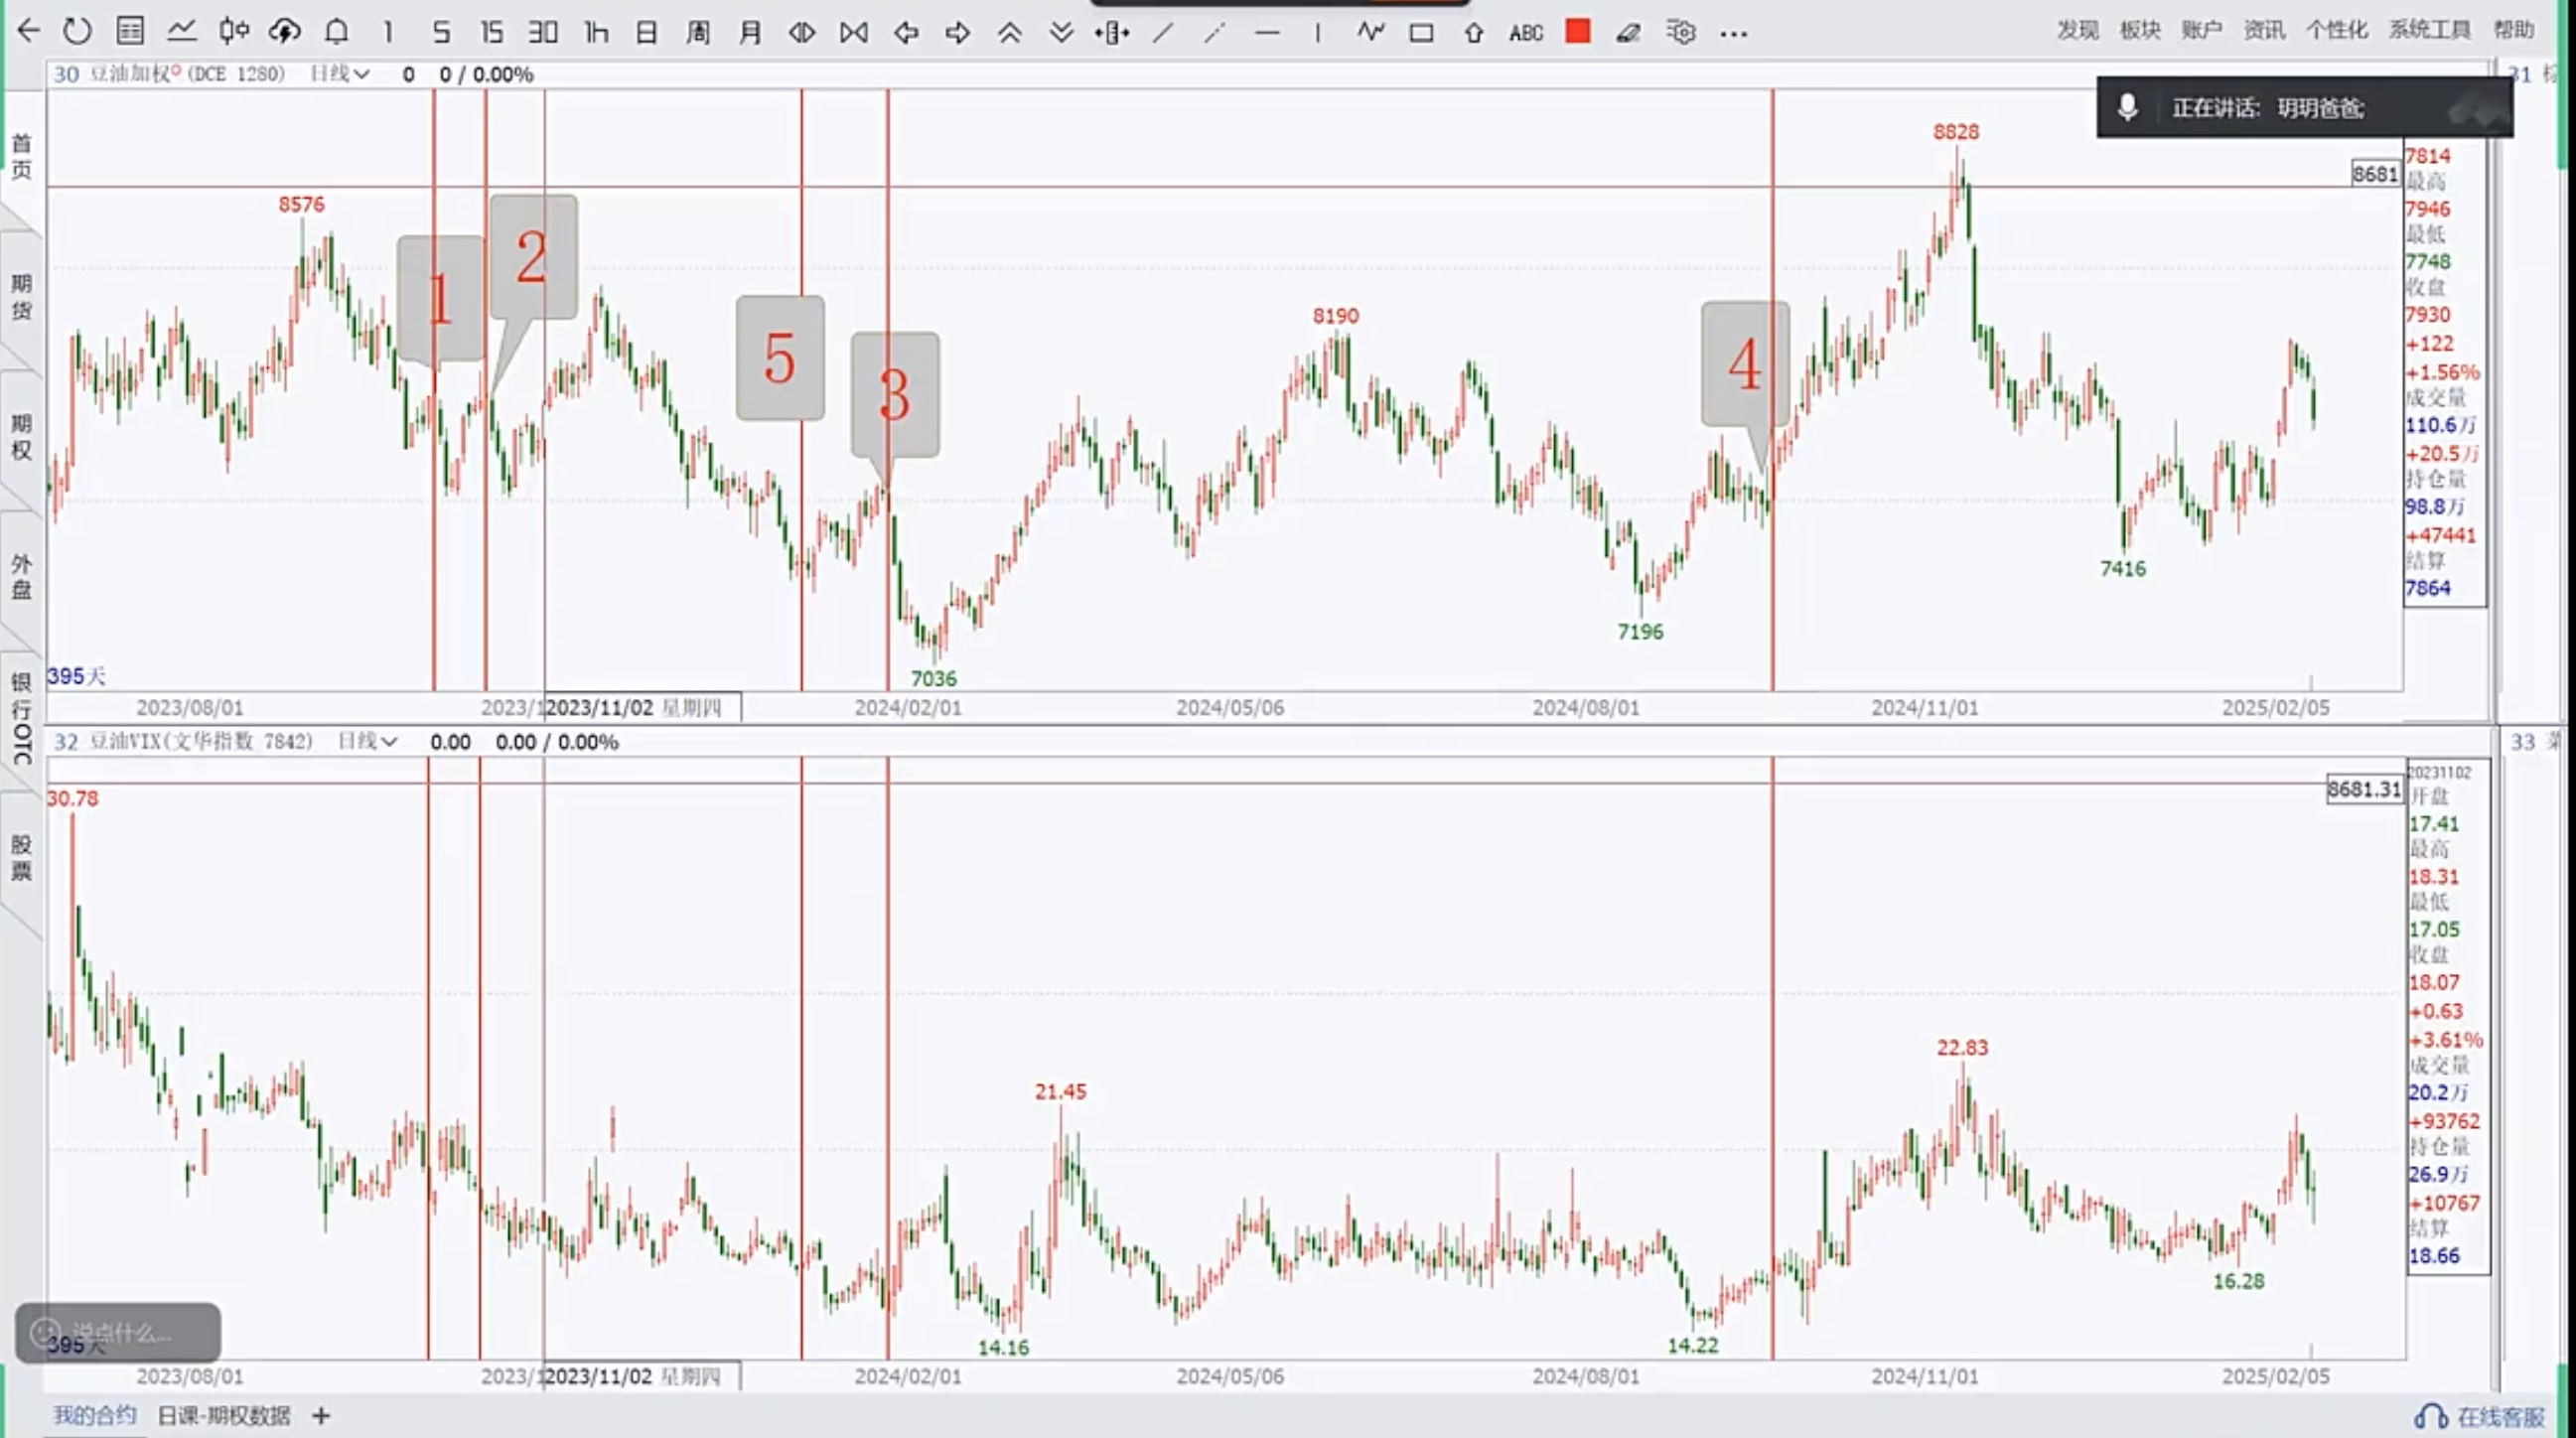Open the alert bell icon
This screenshot has width=2576, height=1438.
(x=337, y=32)
